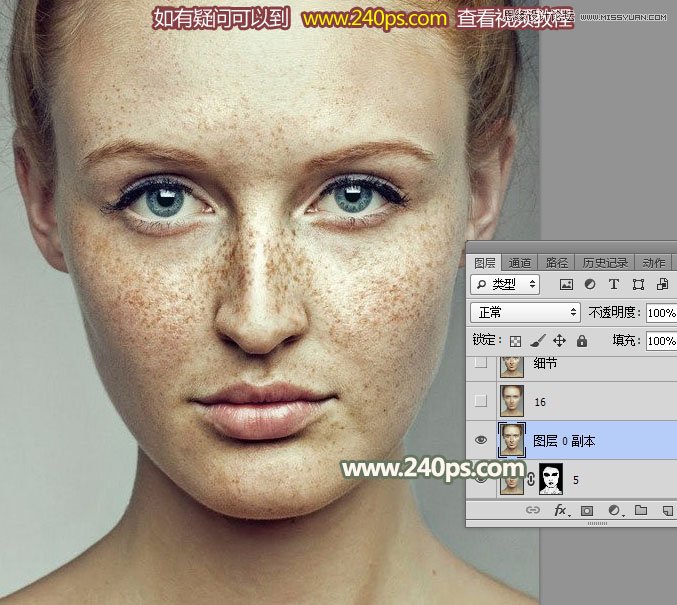Show the layer named 16
677x605 pixels.
click(x=481, y=401)
